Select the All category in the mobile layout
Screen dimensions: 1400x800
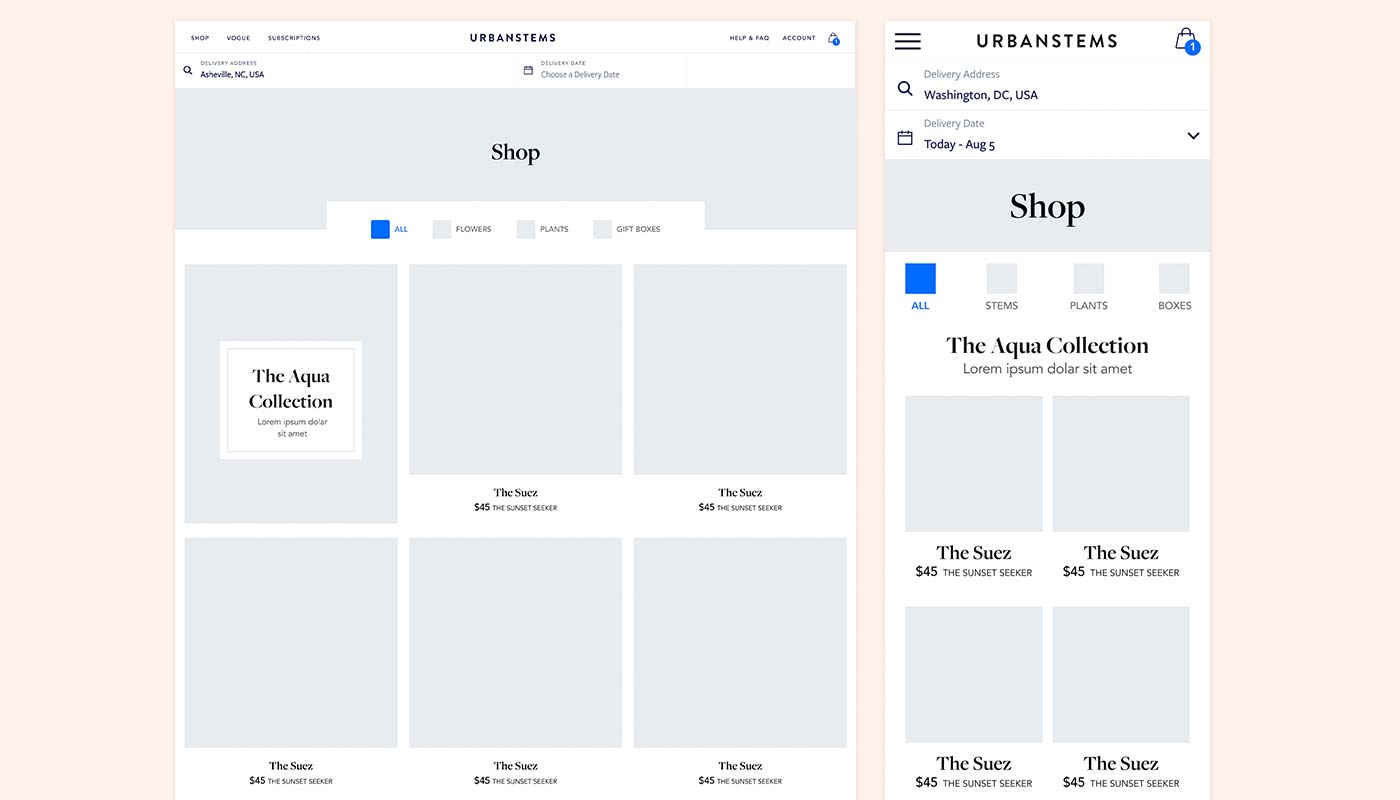click(x=920, y=287)
